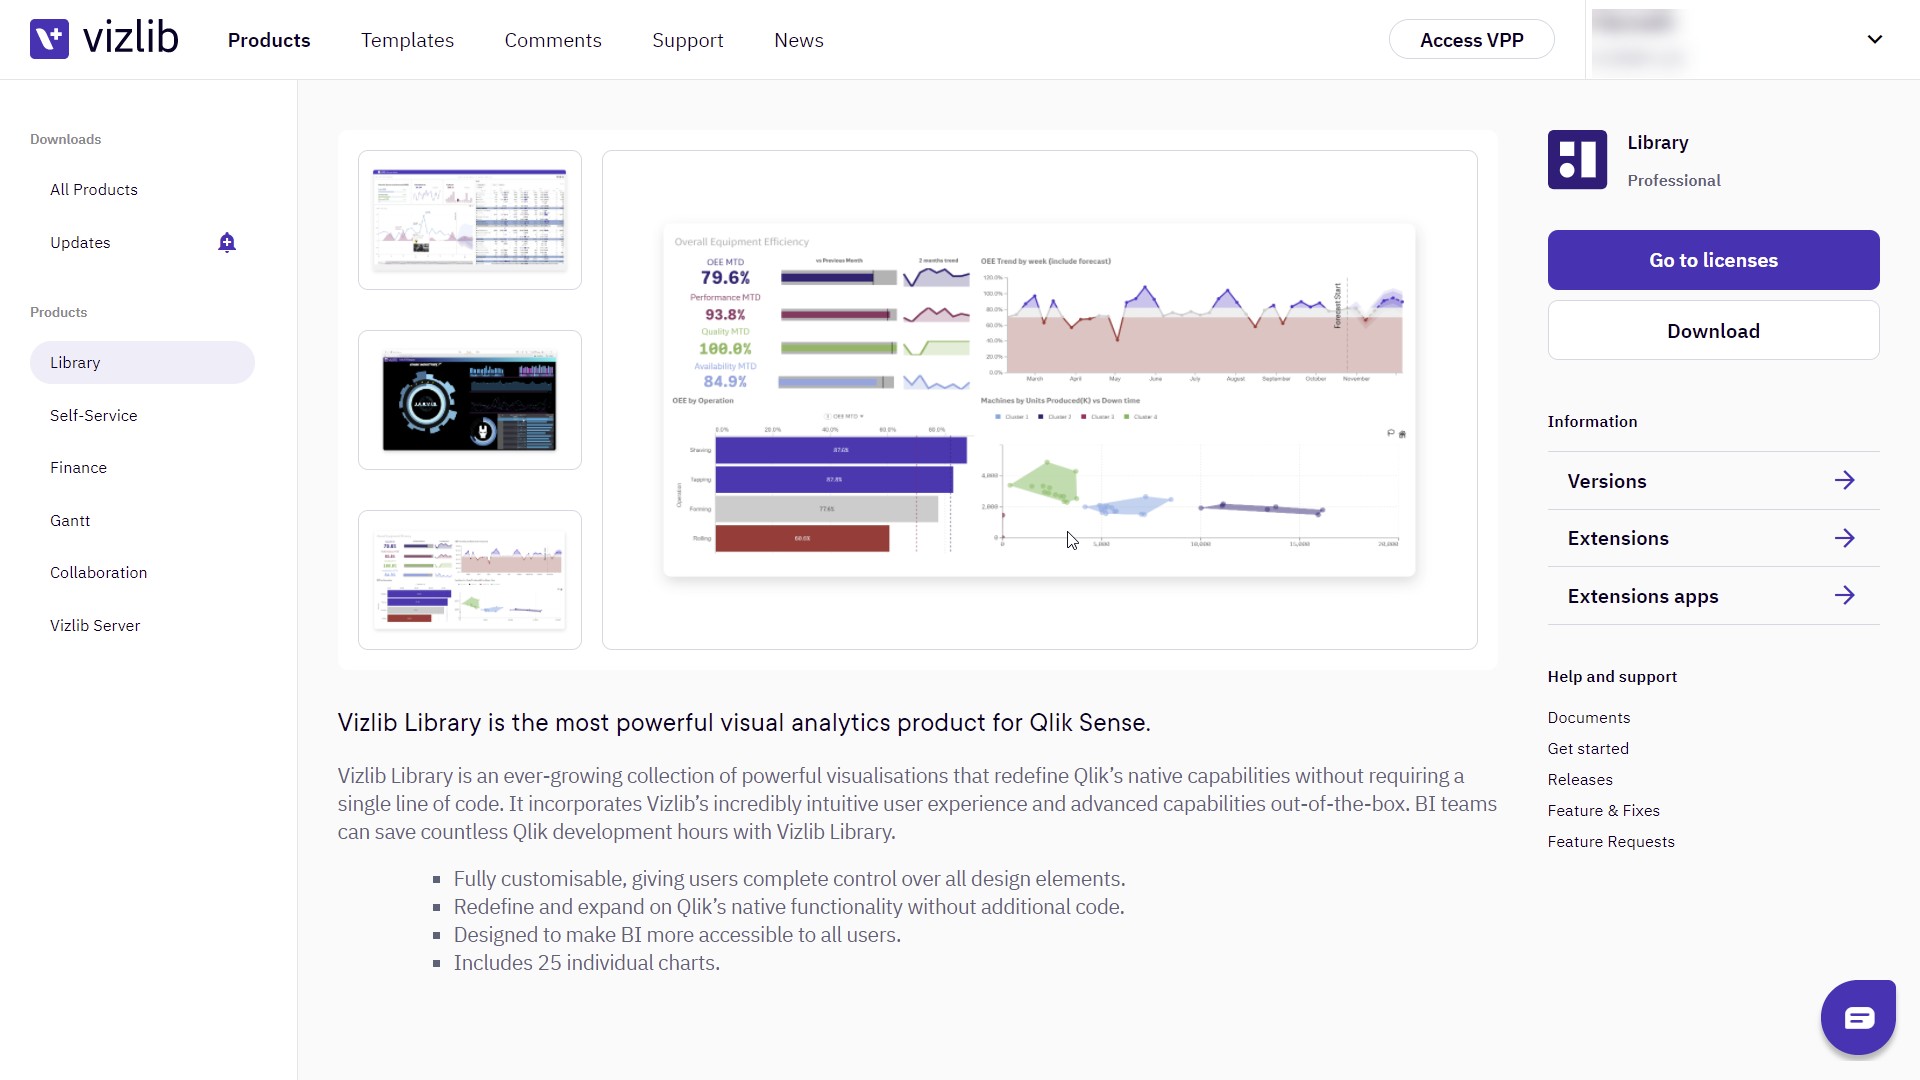Viewport: 1920px width, 1080px height.
Task: Expand the user account dropdown chevron
Action: coord(1874,40)
